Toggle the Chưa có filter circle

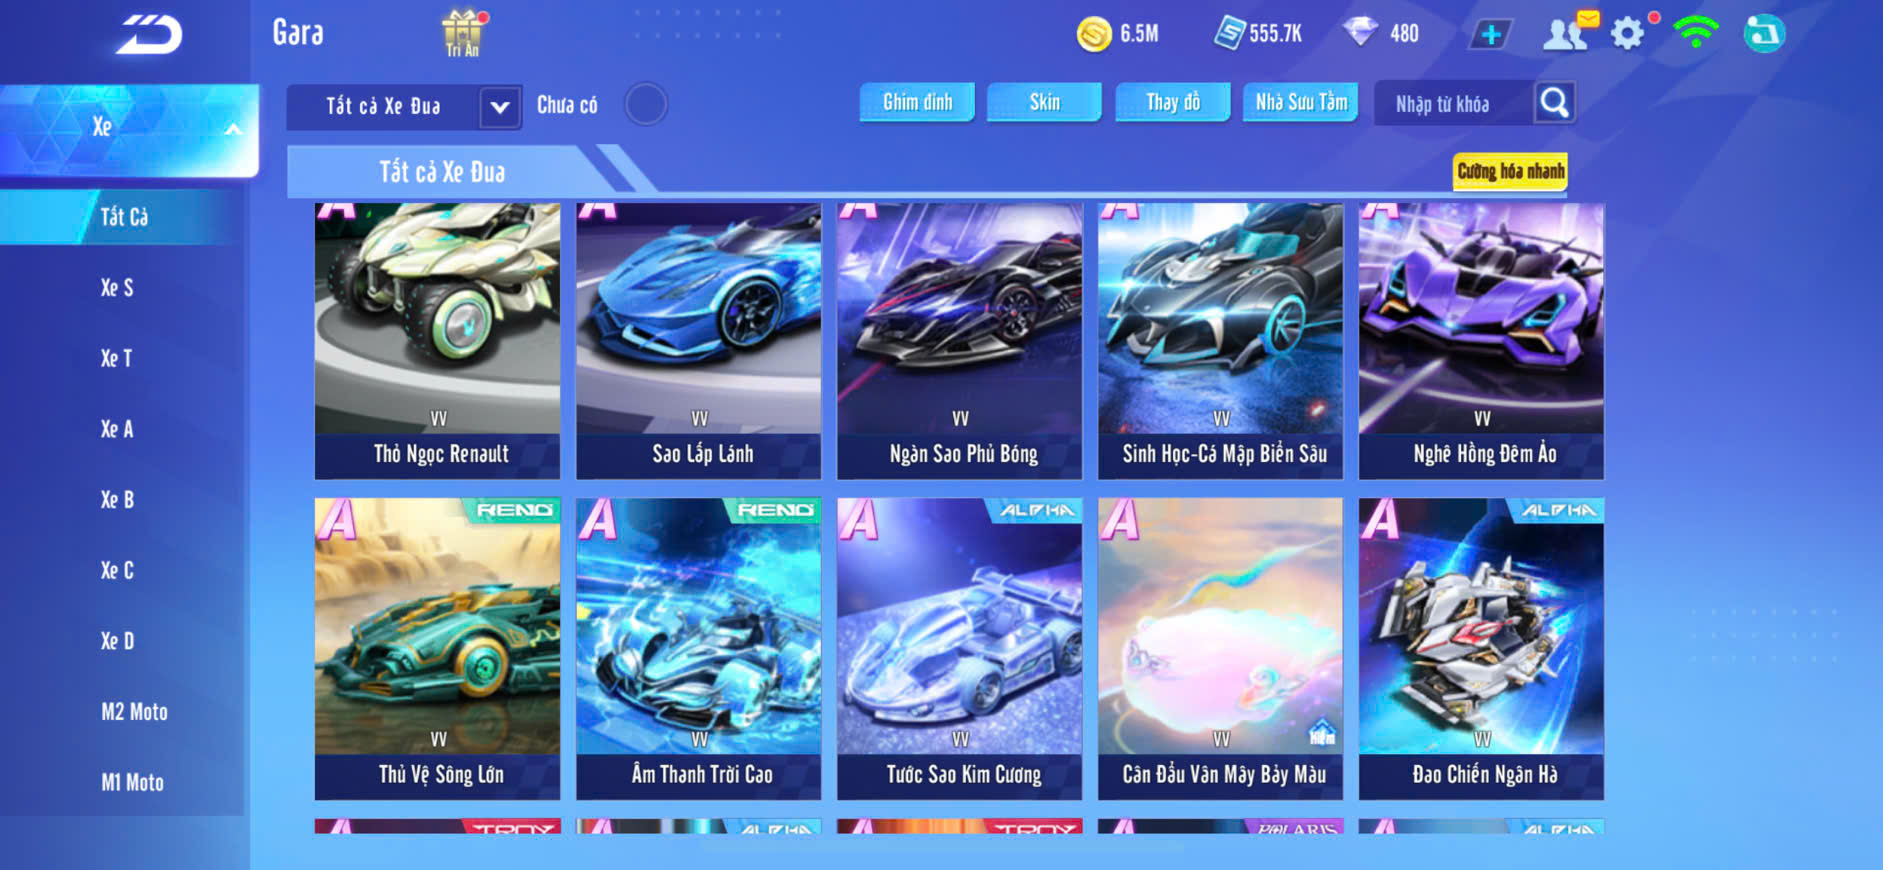646,104
